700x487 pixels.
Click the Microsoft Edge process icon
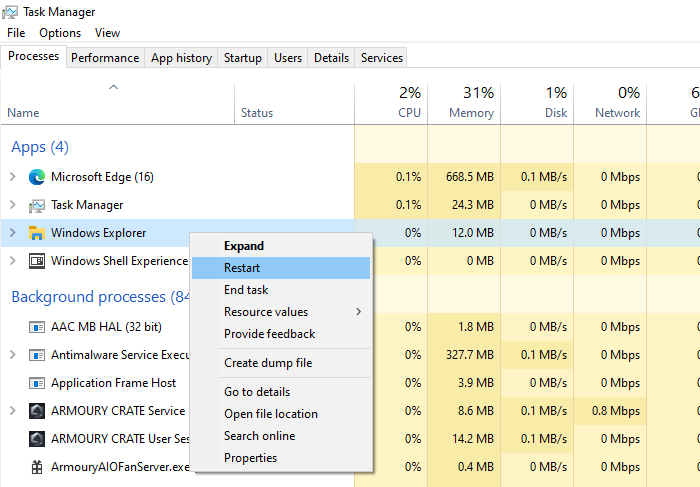[37, 177]
